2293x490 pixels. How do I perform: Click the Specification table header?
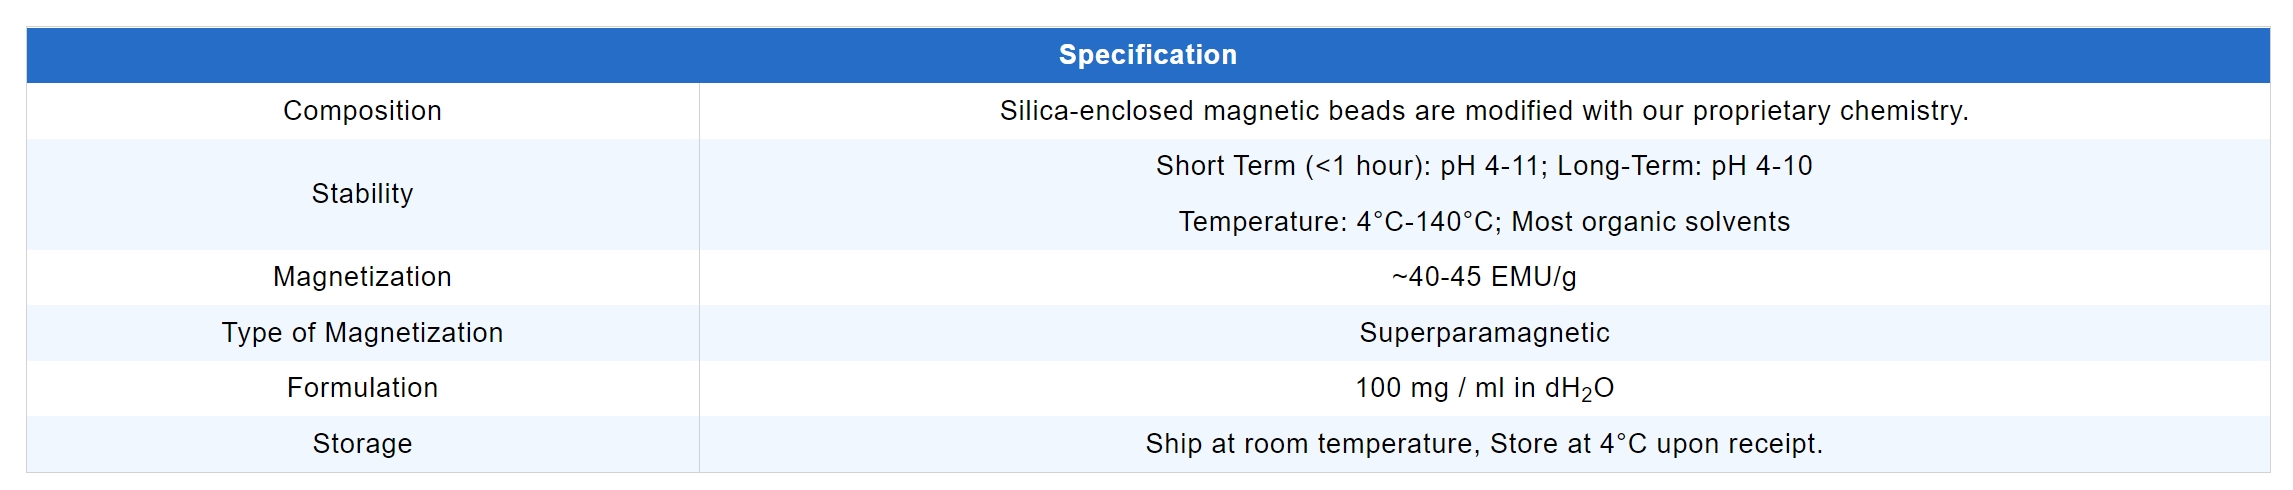click(x=1147, y=55)
